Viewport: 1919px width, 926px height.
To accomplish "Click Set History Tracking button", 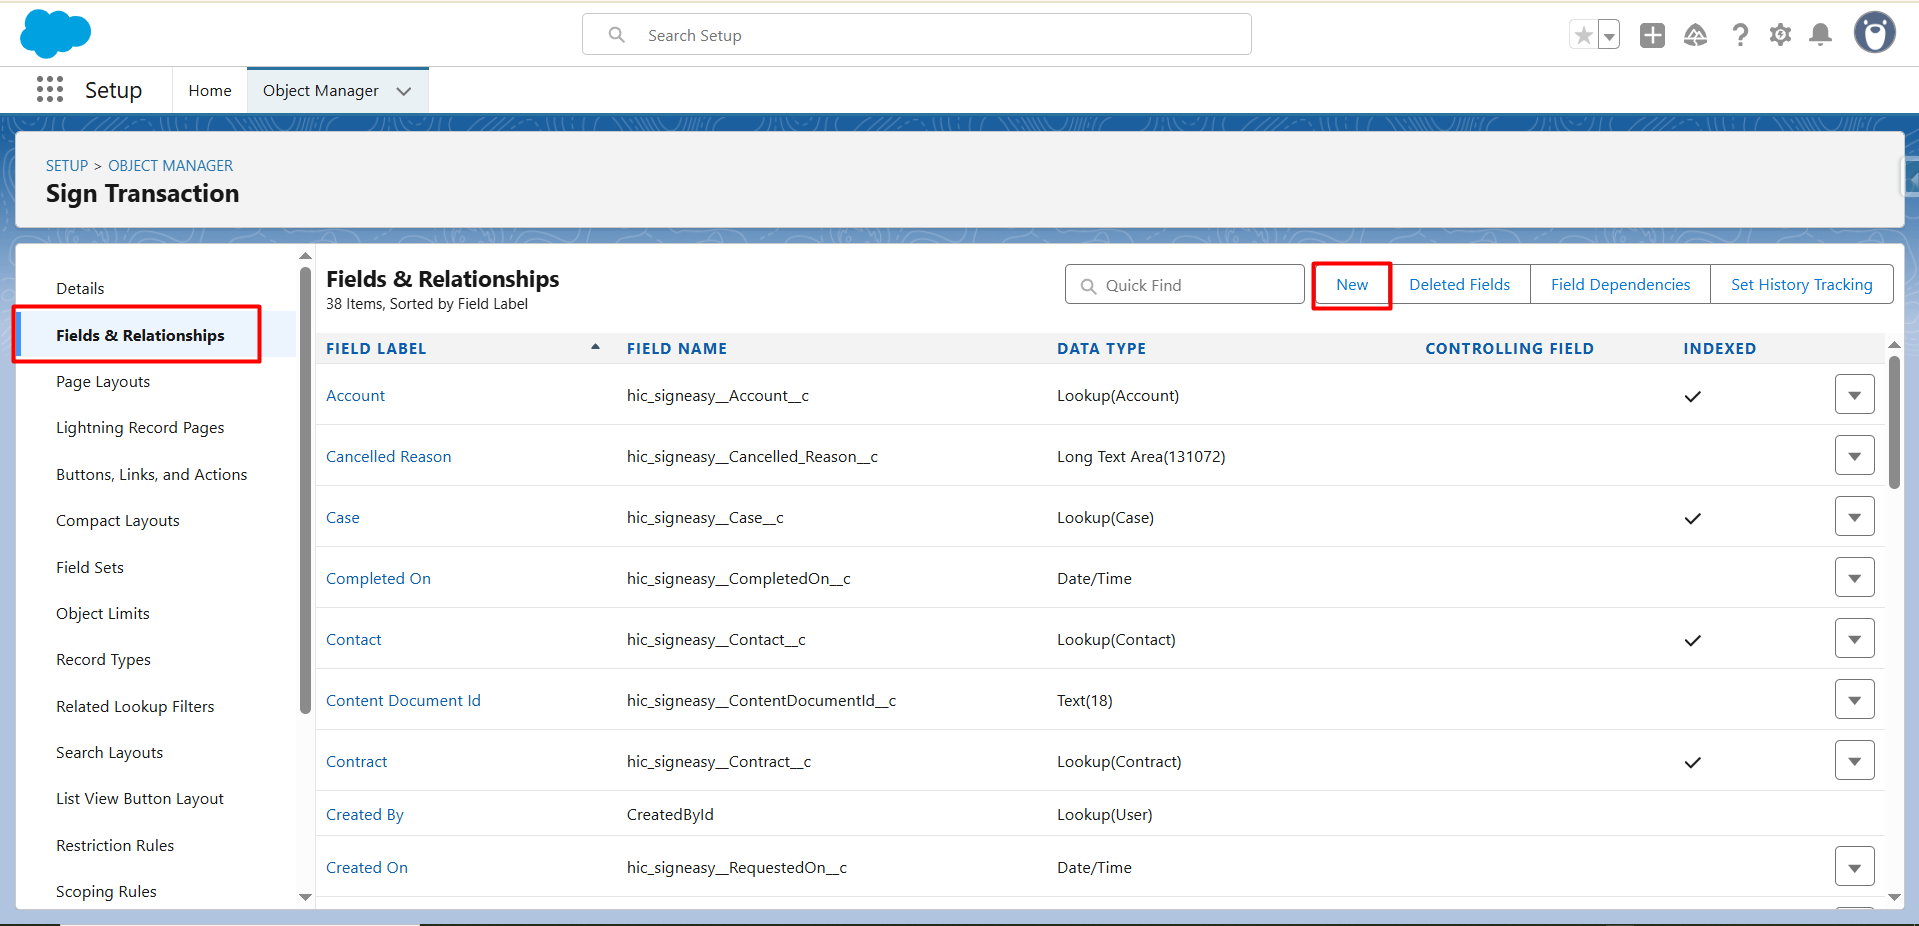I will click(x=1801, y=285).
